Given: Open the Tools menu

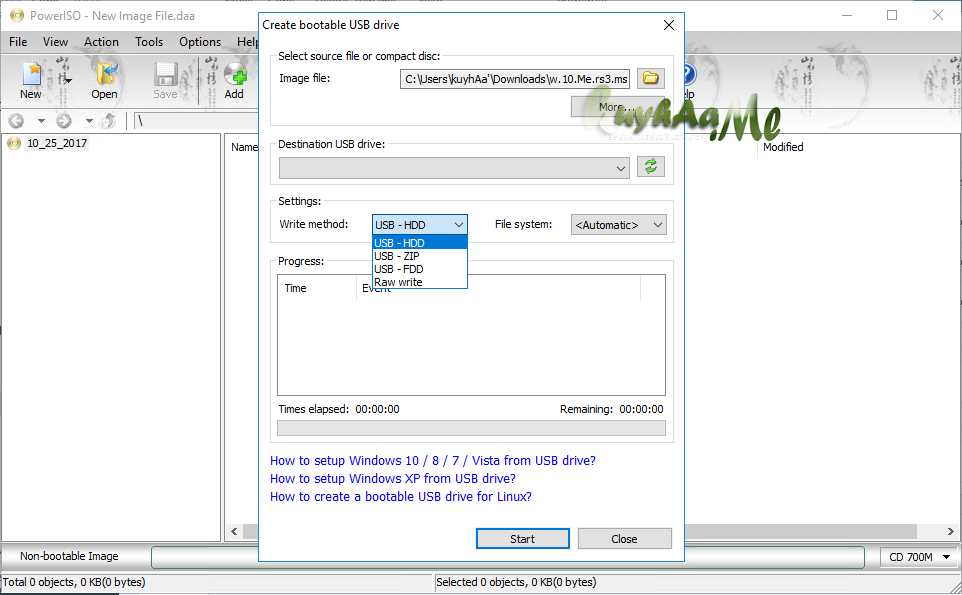Looking at the screenshot, I should pos(149,42).
